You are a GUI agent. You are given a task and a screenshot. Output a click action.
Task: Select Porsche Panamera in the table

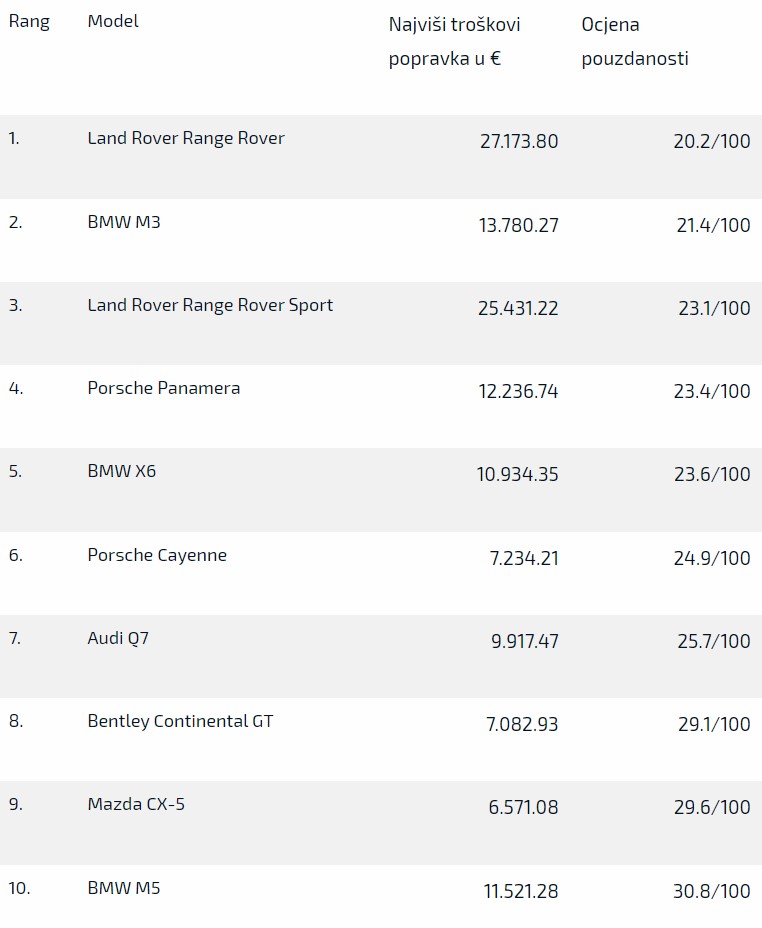pos(164,389)
